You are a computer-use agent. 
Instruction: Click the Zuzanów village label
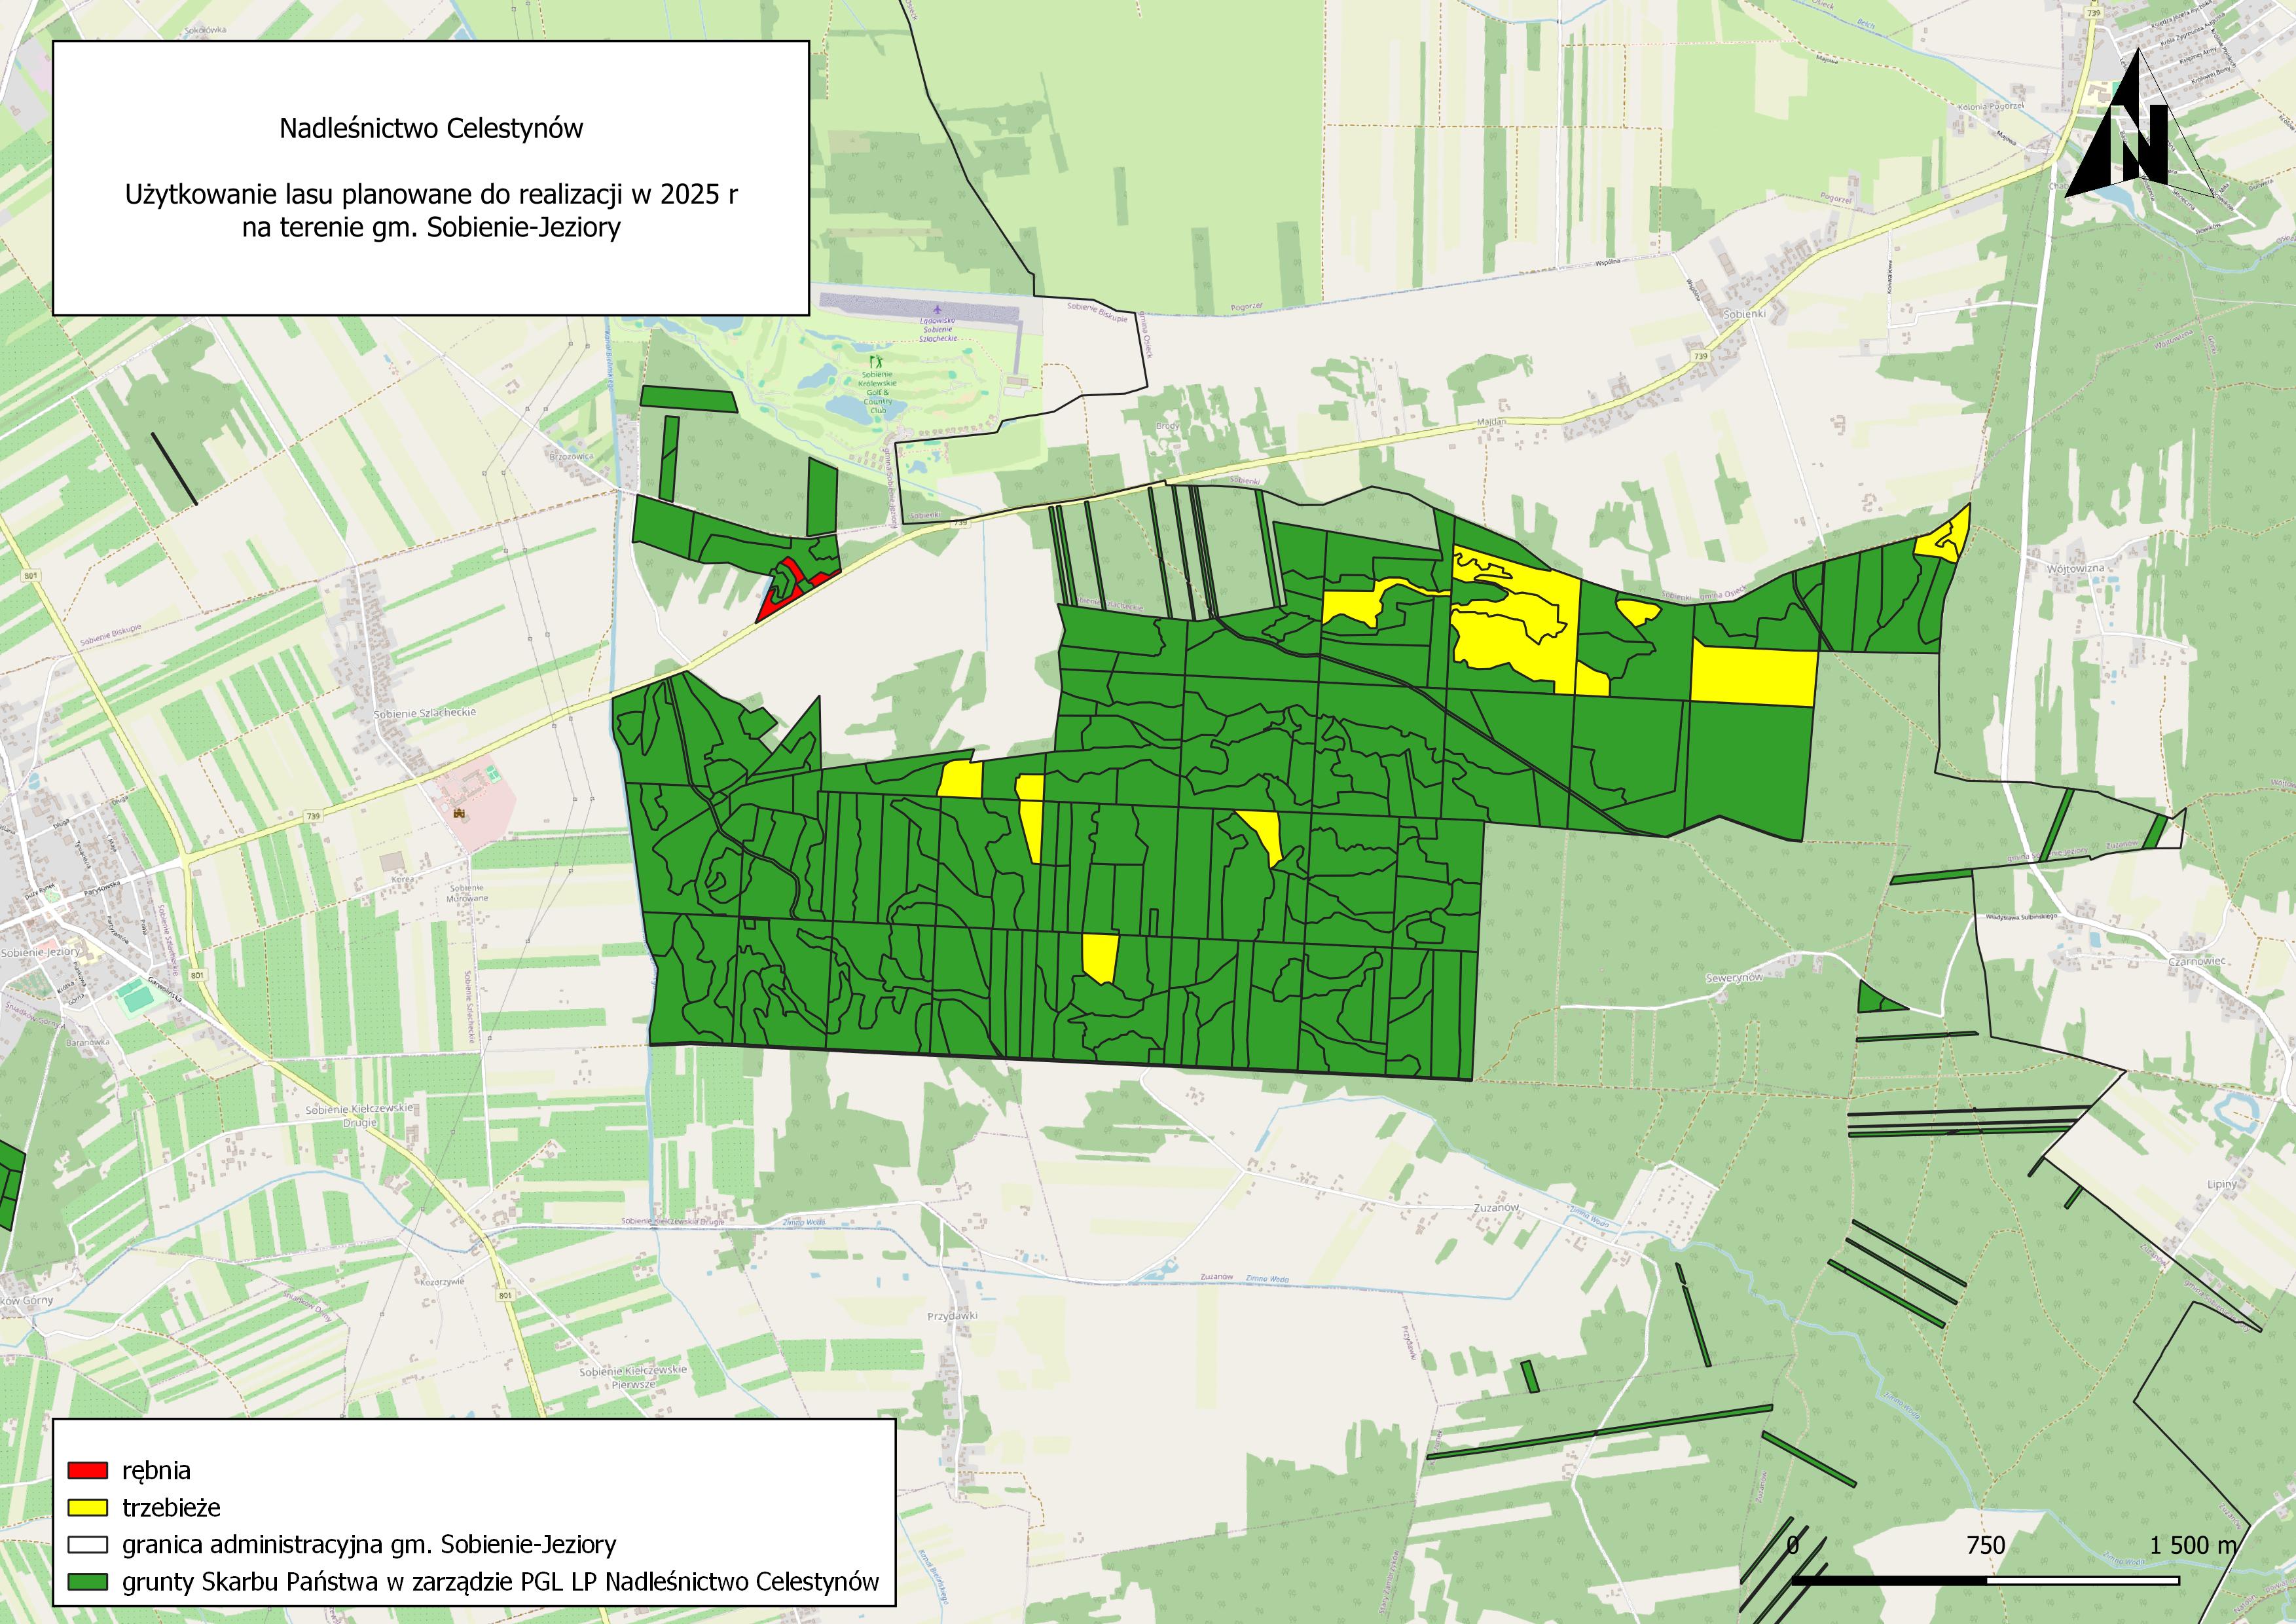pos(1496,1207)
